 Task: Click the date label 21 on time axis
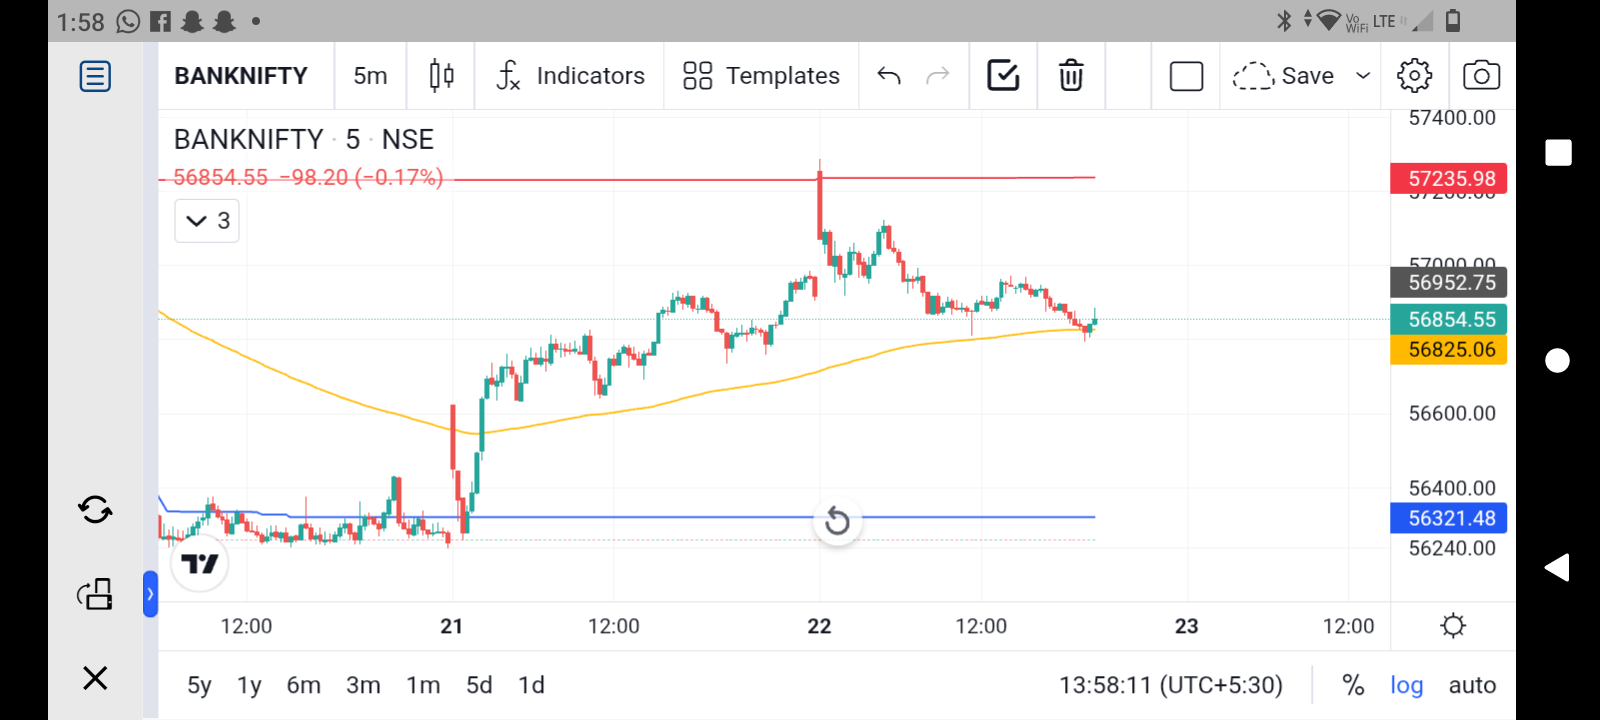click(452, 626)
